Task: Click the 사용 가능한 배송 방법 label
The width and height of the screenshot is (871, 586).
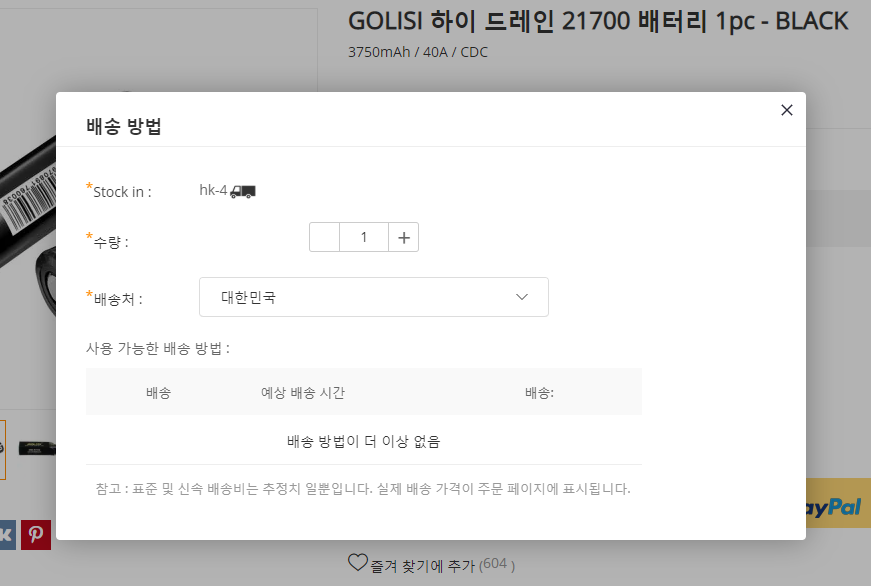Action: 158,348
